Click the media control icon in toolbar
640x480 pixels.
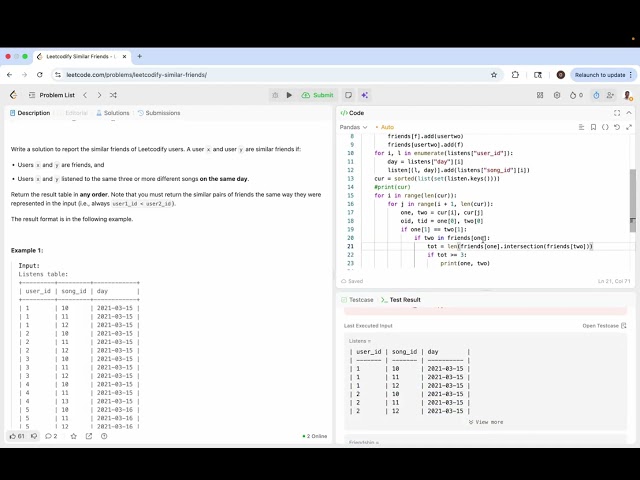pyautogui.click(x=538, y=75)
